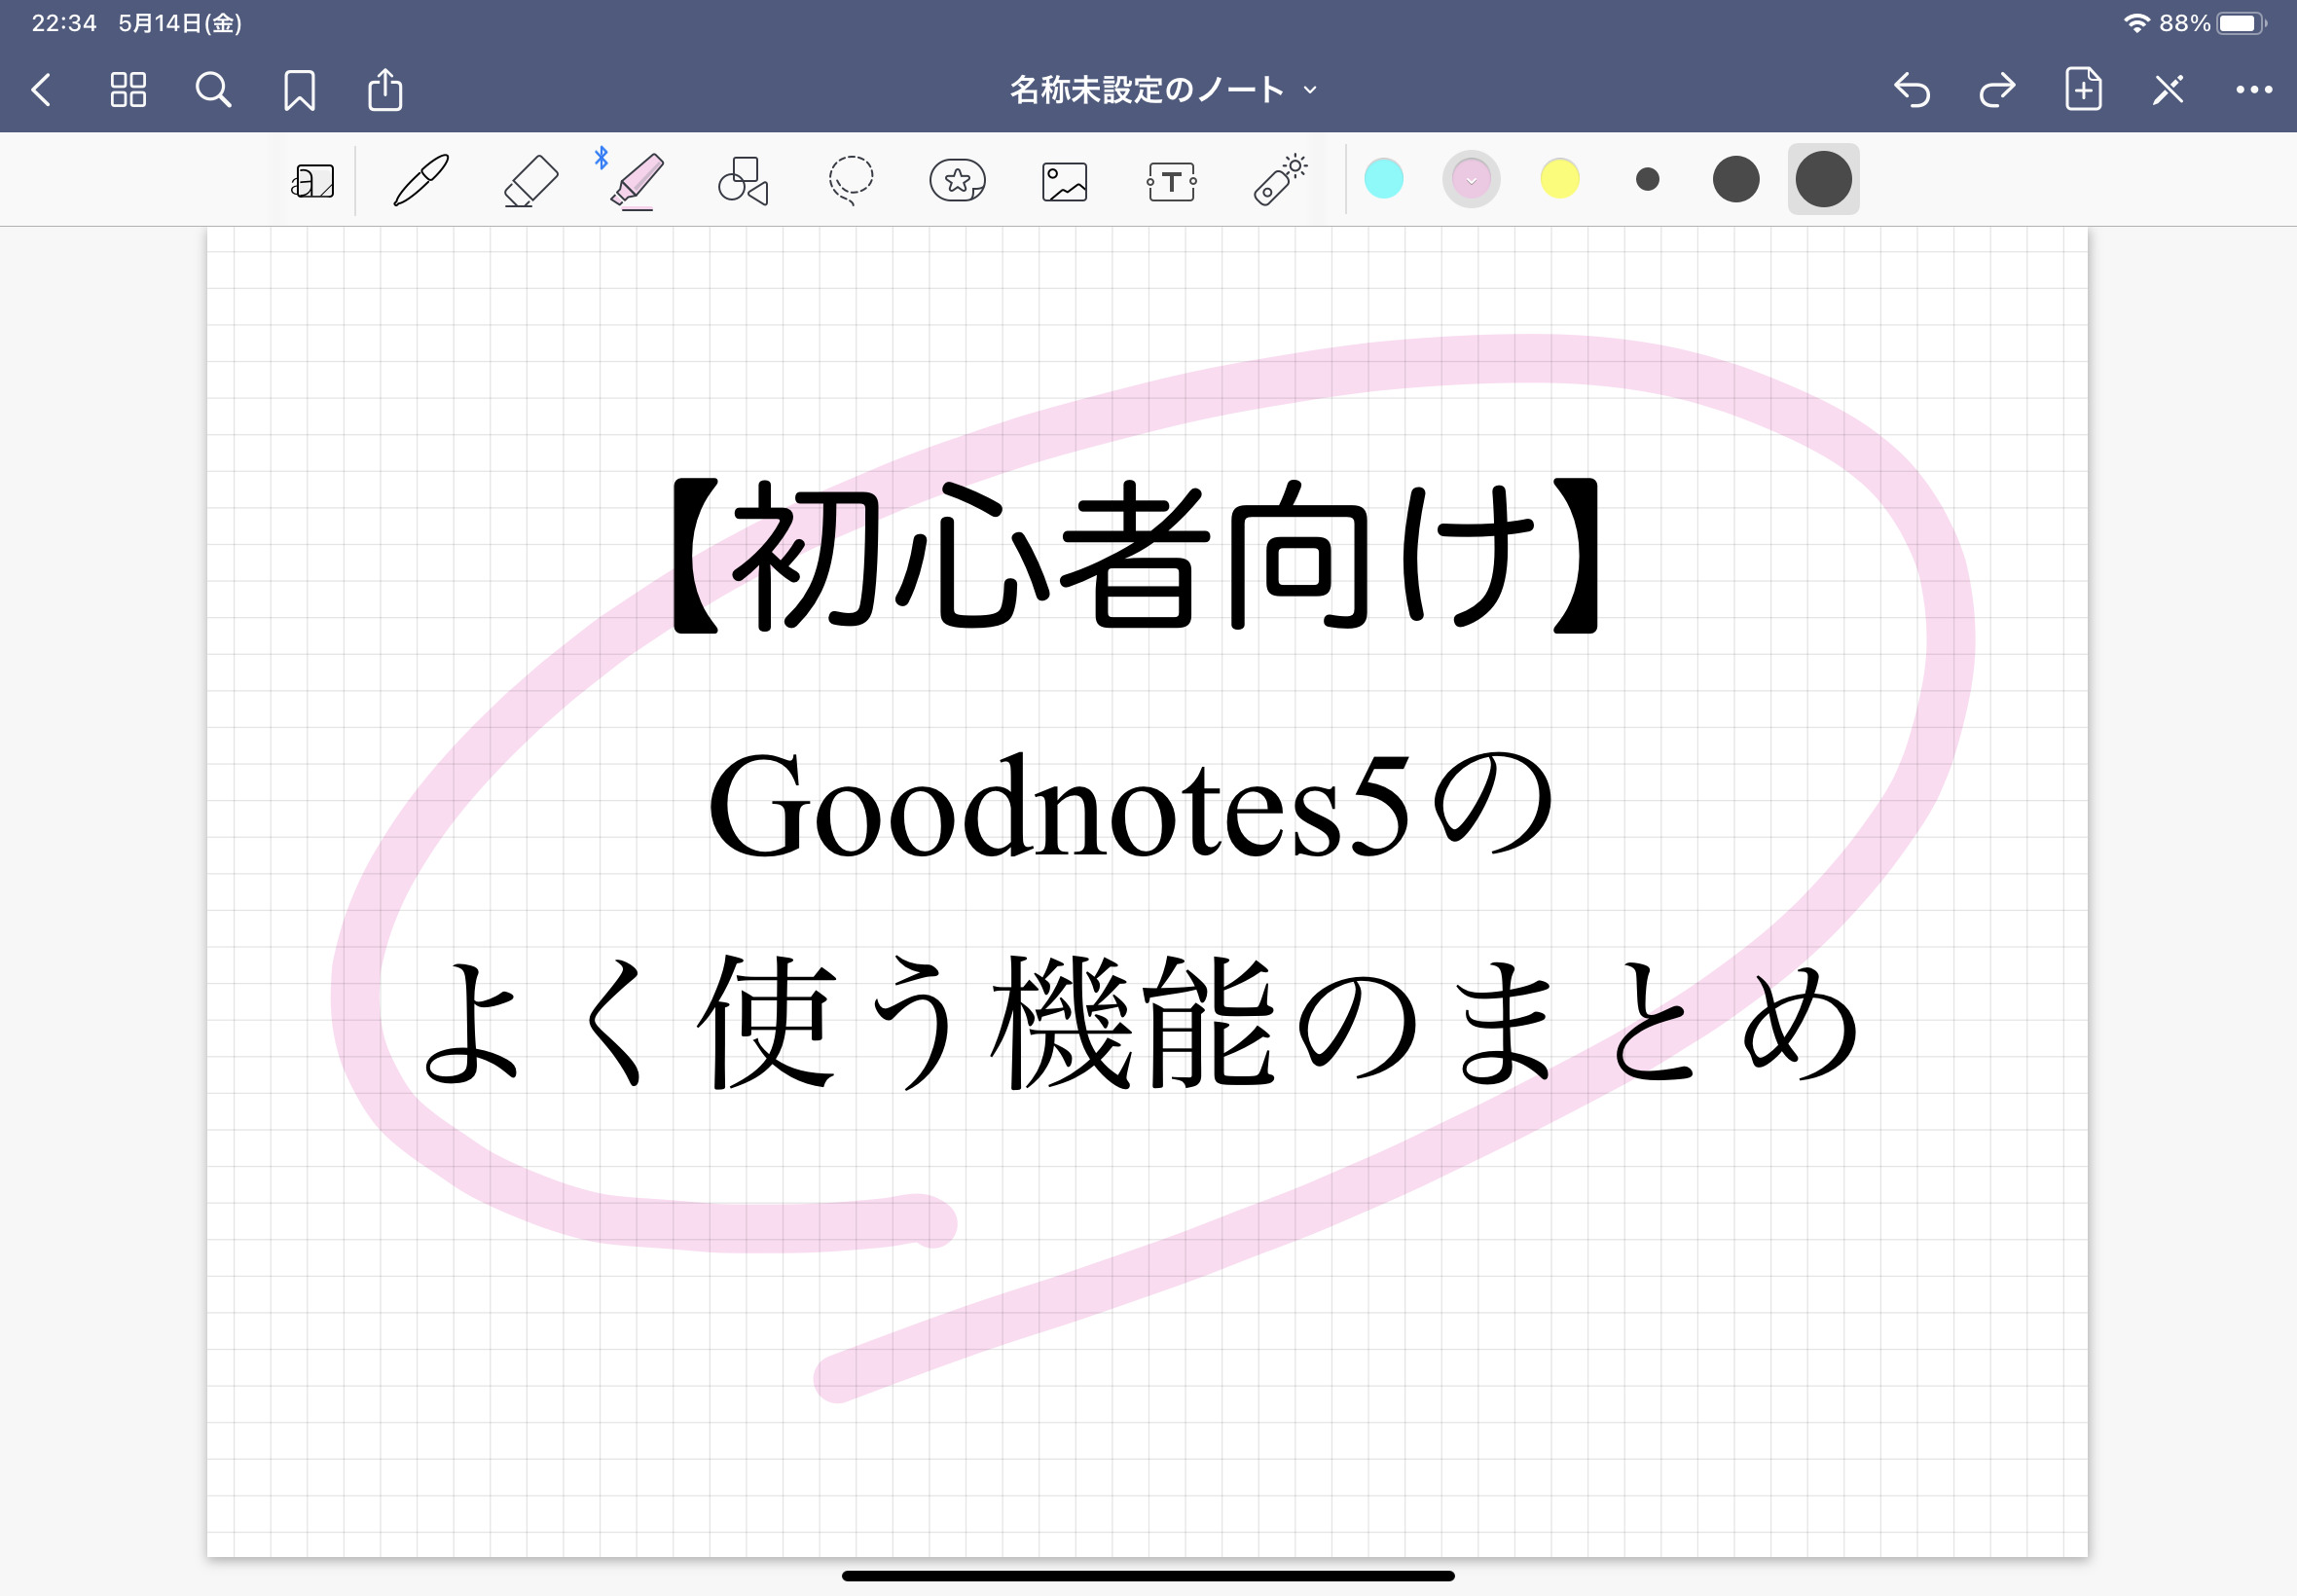Add a new page
The image size is (2297, 1596).
[x=2083, y=89]
